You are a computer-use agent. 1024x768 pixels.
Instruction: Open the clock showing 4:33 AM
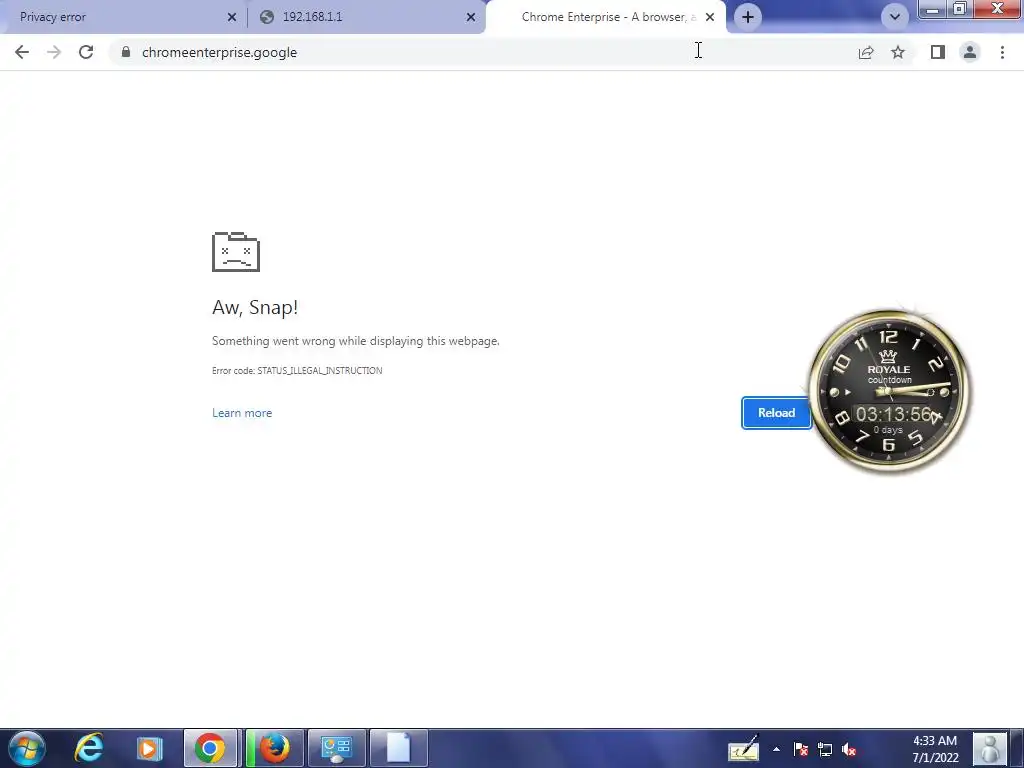point(935,749)
